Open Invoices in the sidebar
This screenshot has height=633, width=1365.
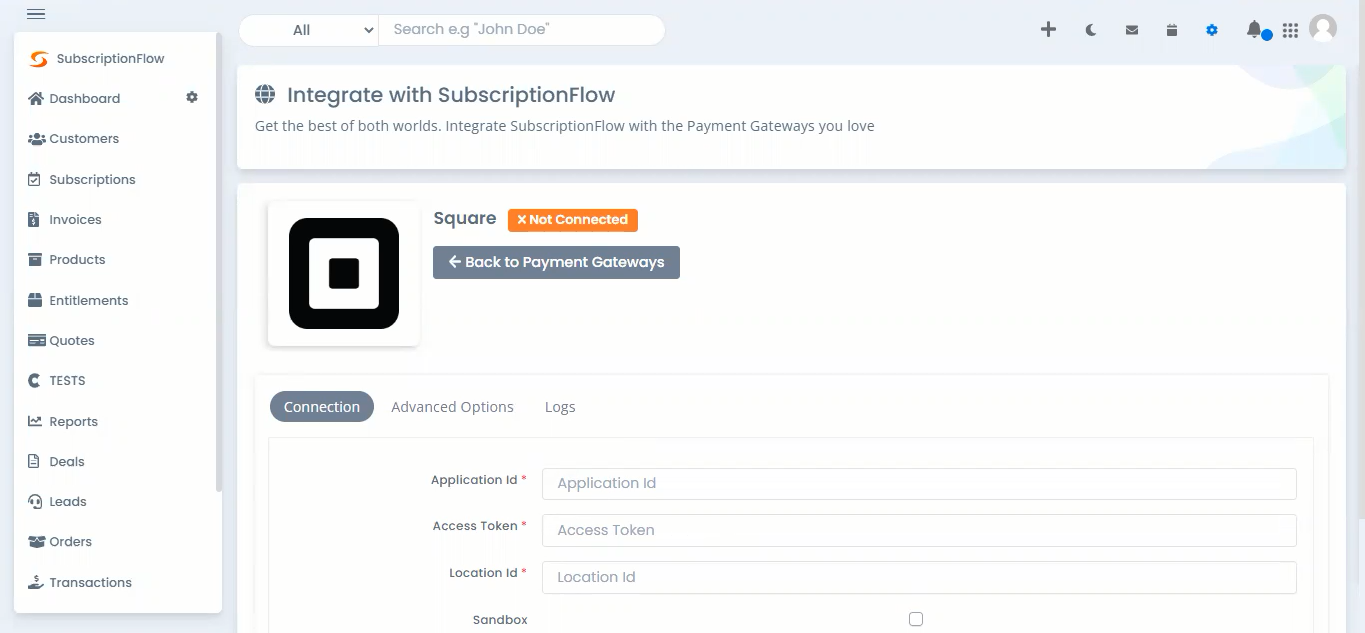75,220
